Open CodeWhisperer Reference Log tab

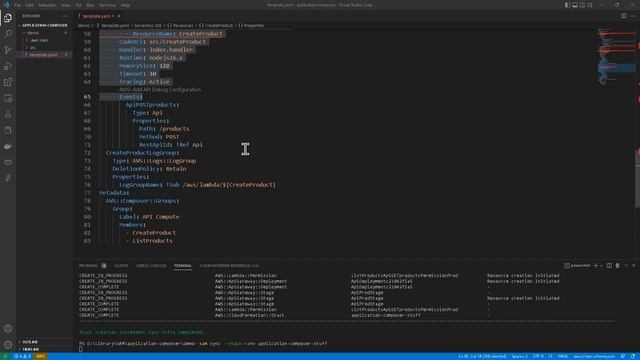pyautogui.click(x=229, y=266)
